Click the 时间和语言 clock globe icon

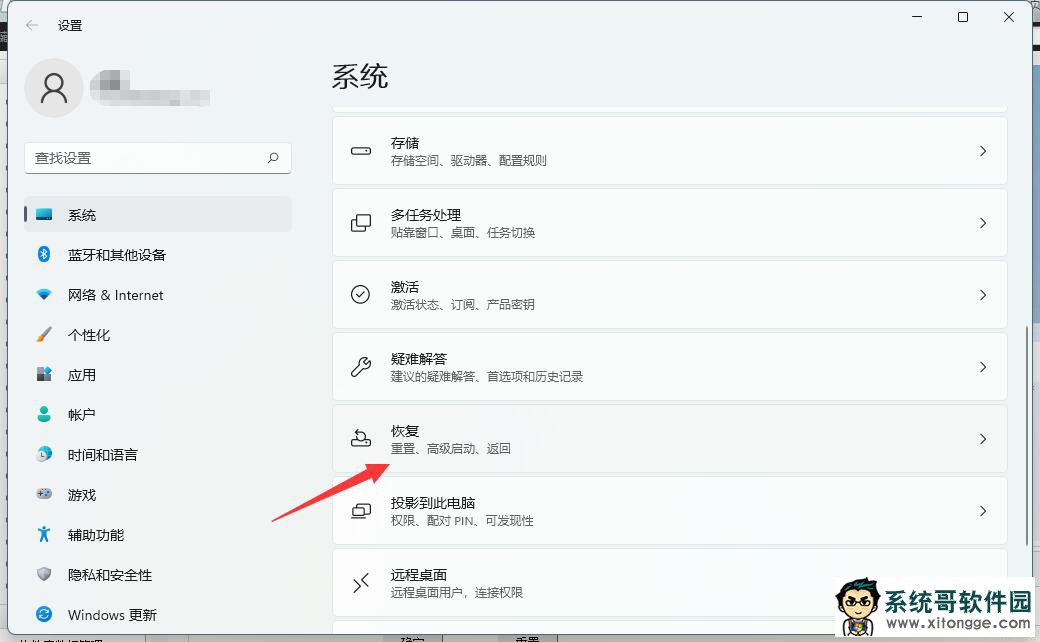[44, 454]
